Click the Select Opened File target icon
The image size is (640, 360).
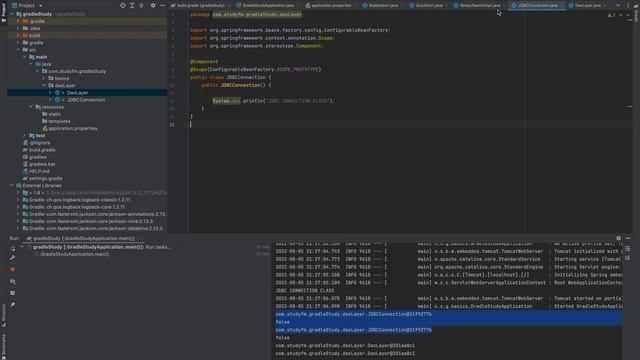[122, 5]
